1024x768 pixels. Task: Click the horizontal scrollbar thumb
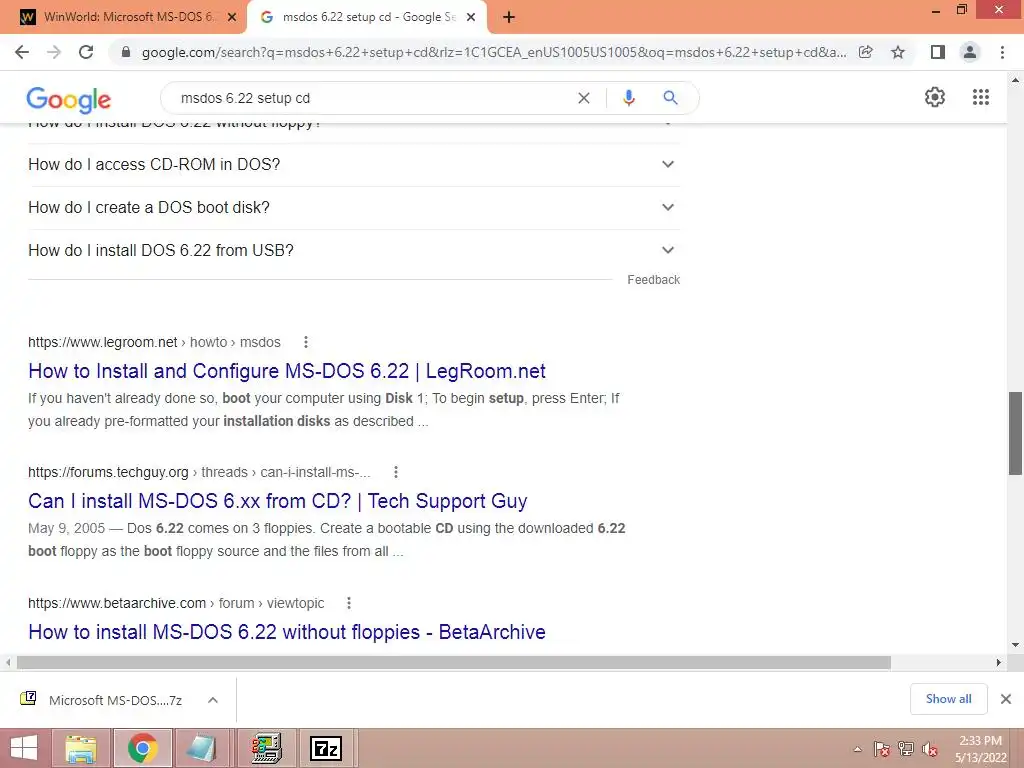[x=454, y=663]
